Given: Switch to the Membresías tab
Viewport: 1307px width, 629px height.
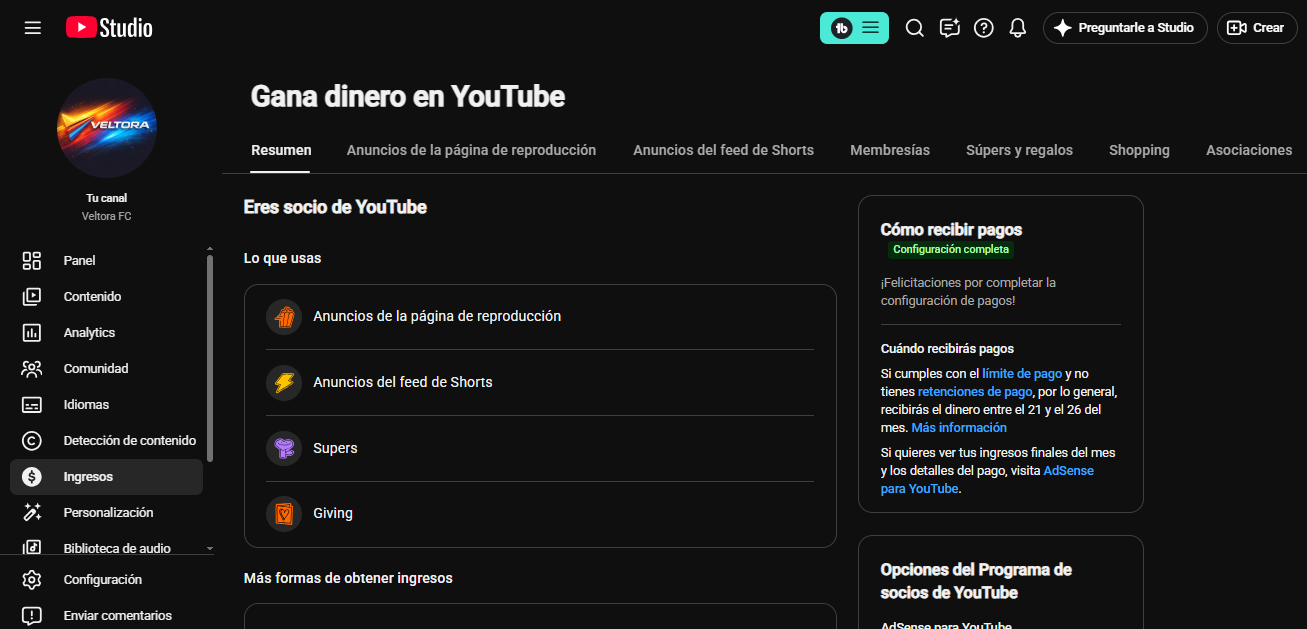Looking at the screenshot, I should coord(890,150).
